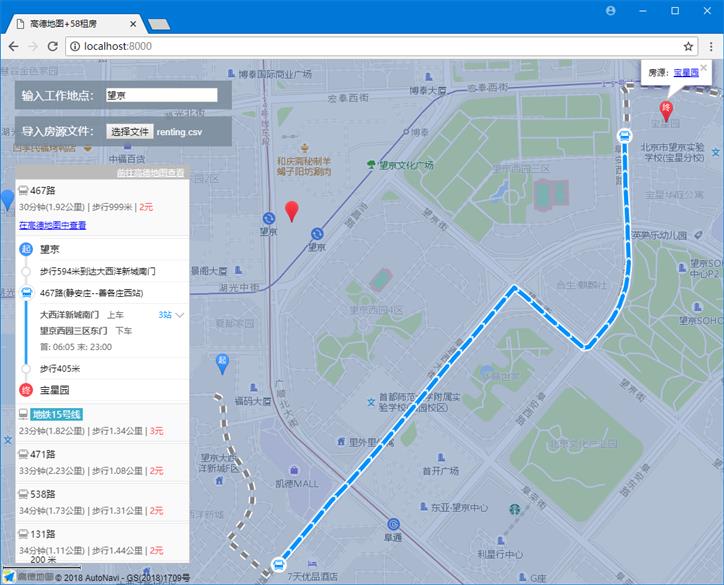724x585 pixels.
Task: Click the browser forward arrow
Action: (x=33, y=46)
